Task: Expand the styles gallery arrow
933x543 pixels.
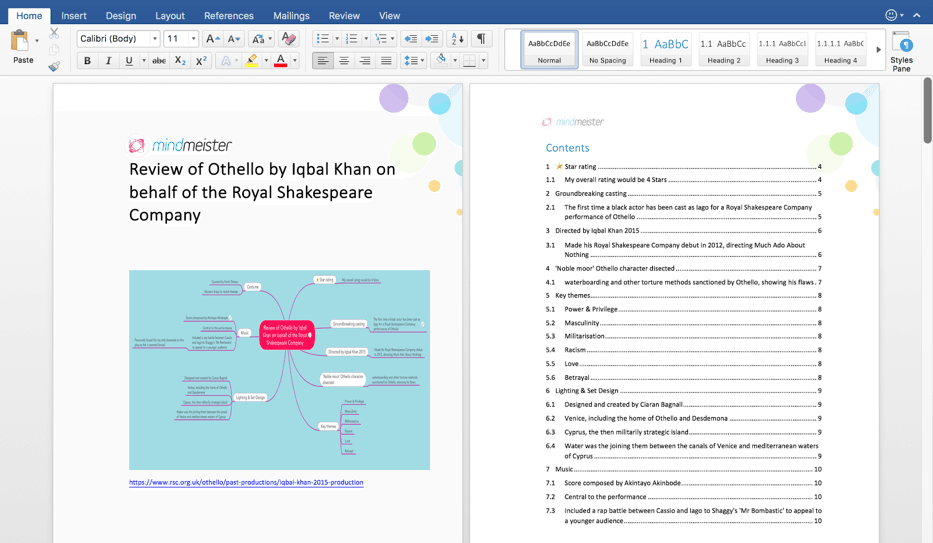Action: (878, 49)
